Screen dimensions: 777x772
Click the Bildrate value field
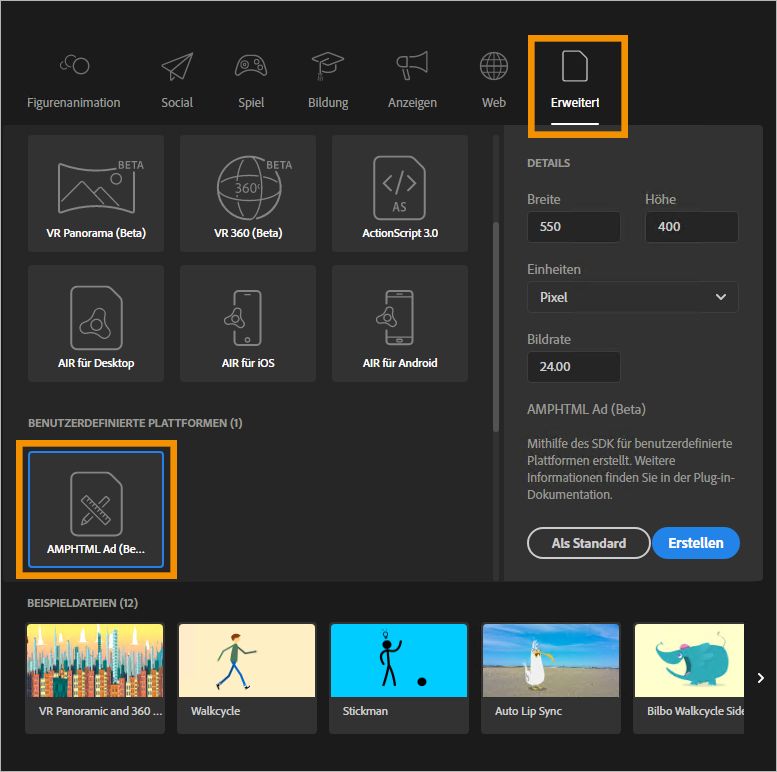click(573, 367)
